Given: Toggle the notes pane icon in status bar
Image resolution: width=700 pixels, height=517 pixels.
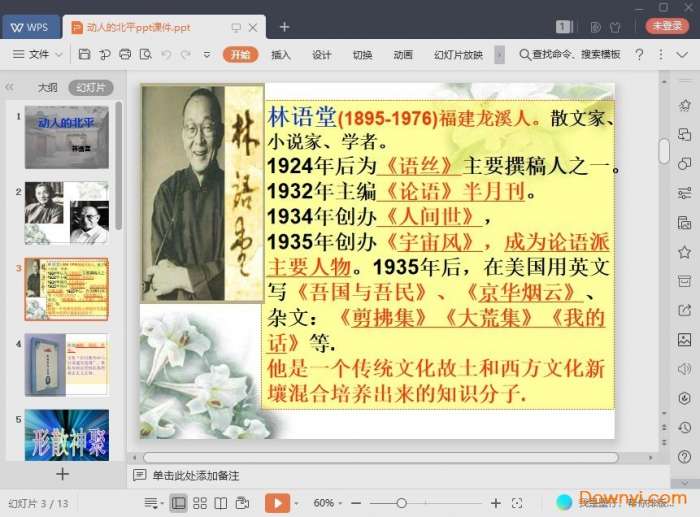Looking at the screenshot, I should click(x=152, y=503).
